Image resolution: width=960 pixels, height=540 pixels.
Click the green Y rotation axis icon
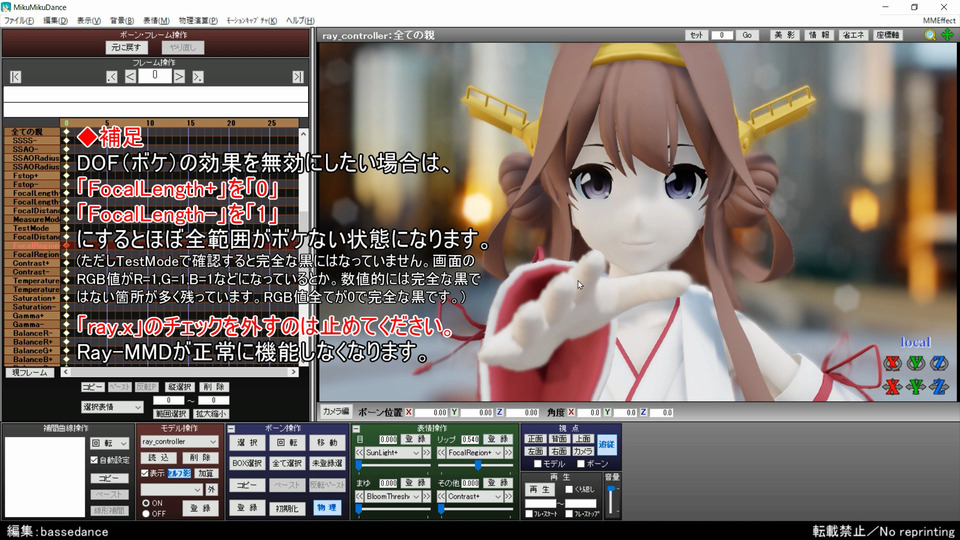[x=916, y=363]
